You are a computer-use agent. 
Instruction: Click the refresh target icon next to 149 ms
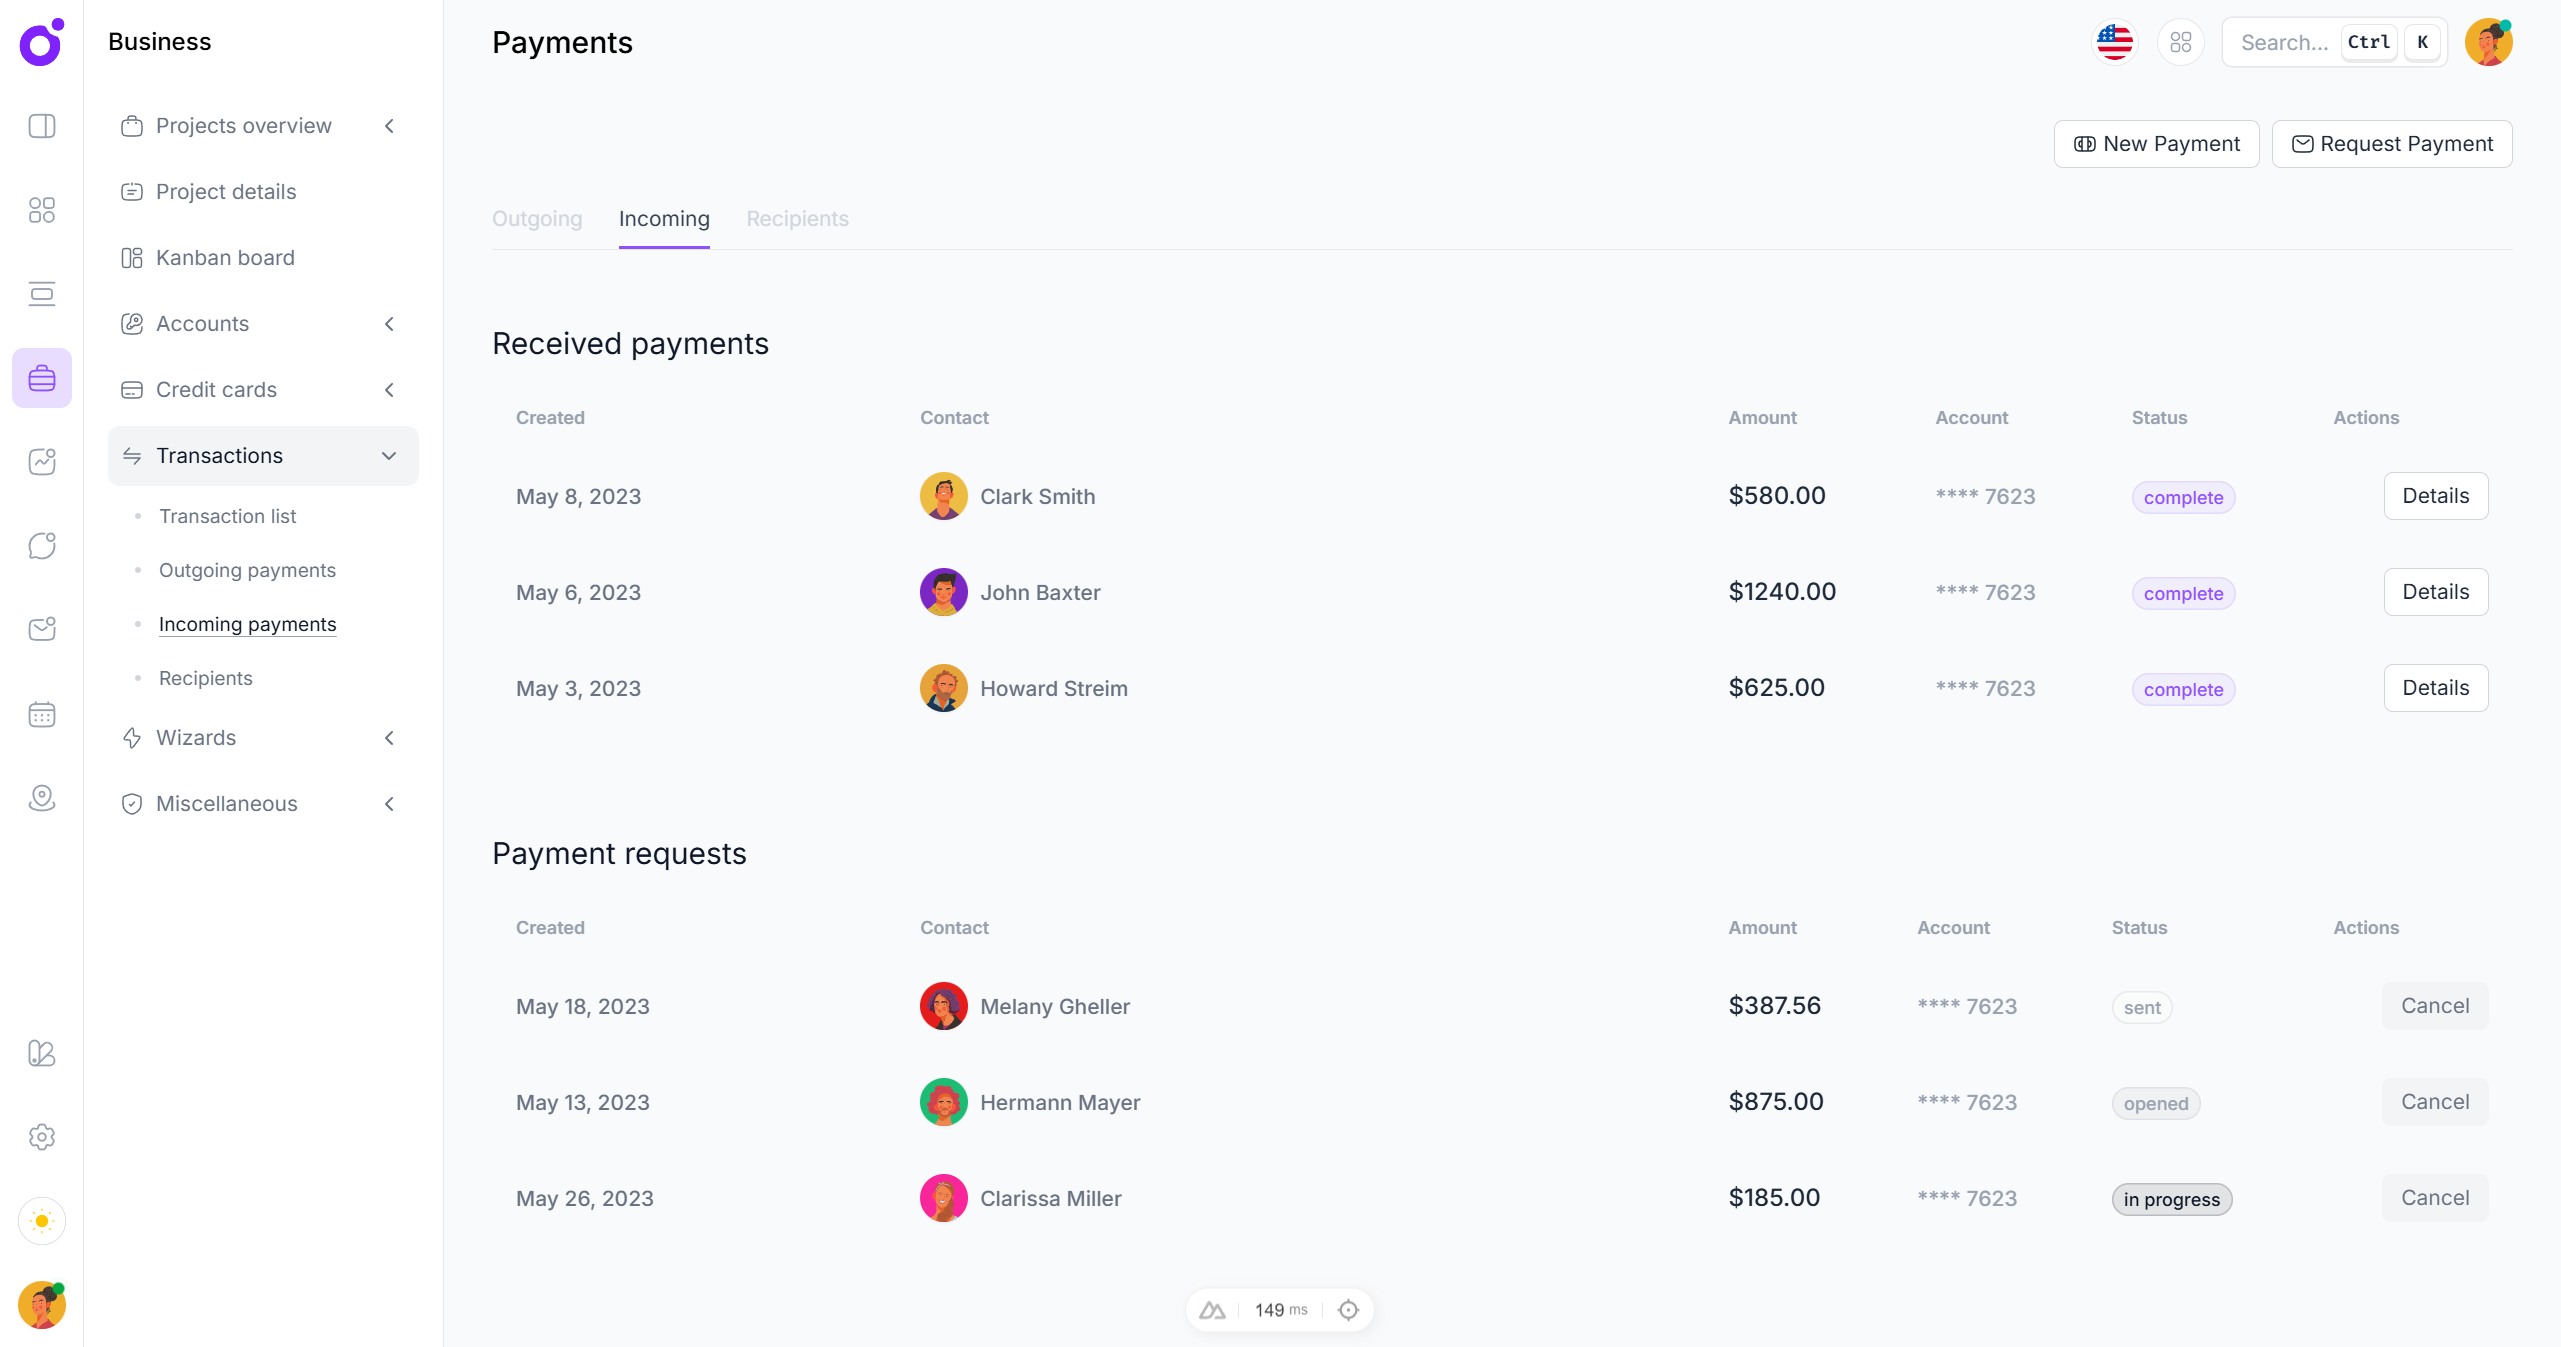[1348, 1309]
